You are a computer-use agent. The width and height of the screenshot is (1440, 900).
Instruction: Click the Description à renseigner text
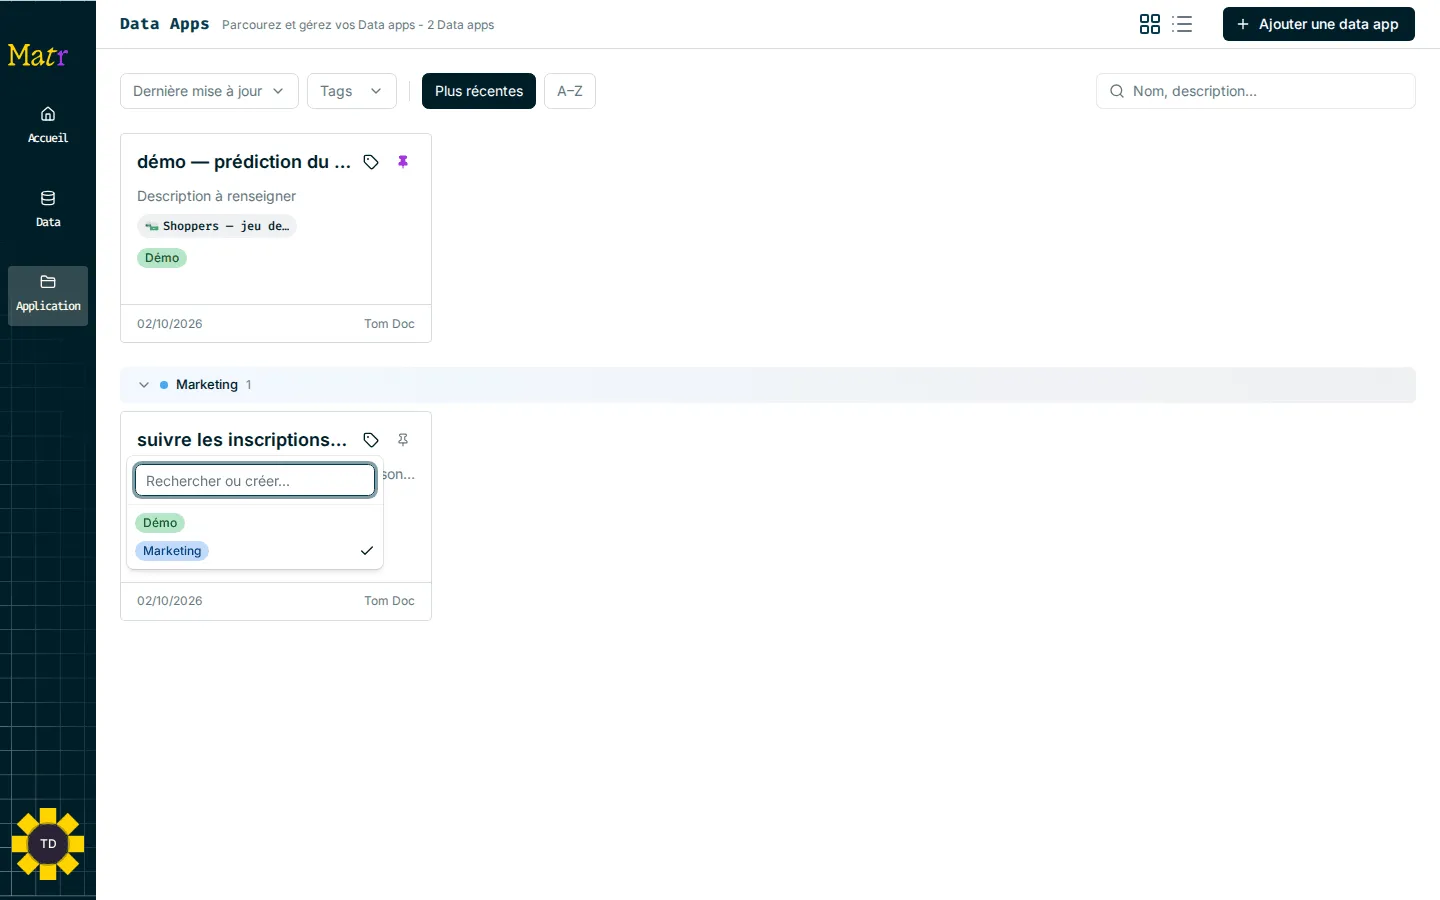pos(217,196)
